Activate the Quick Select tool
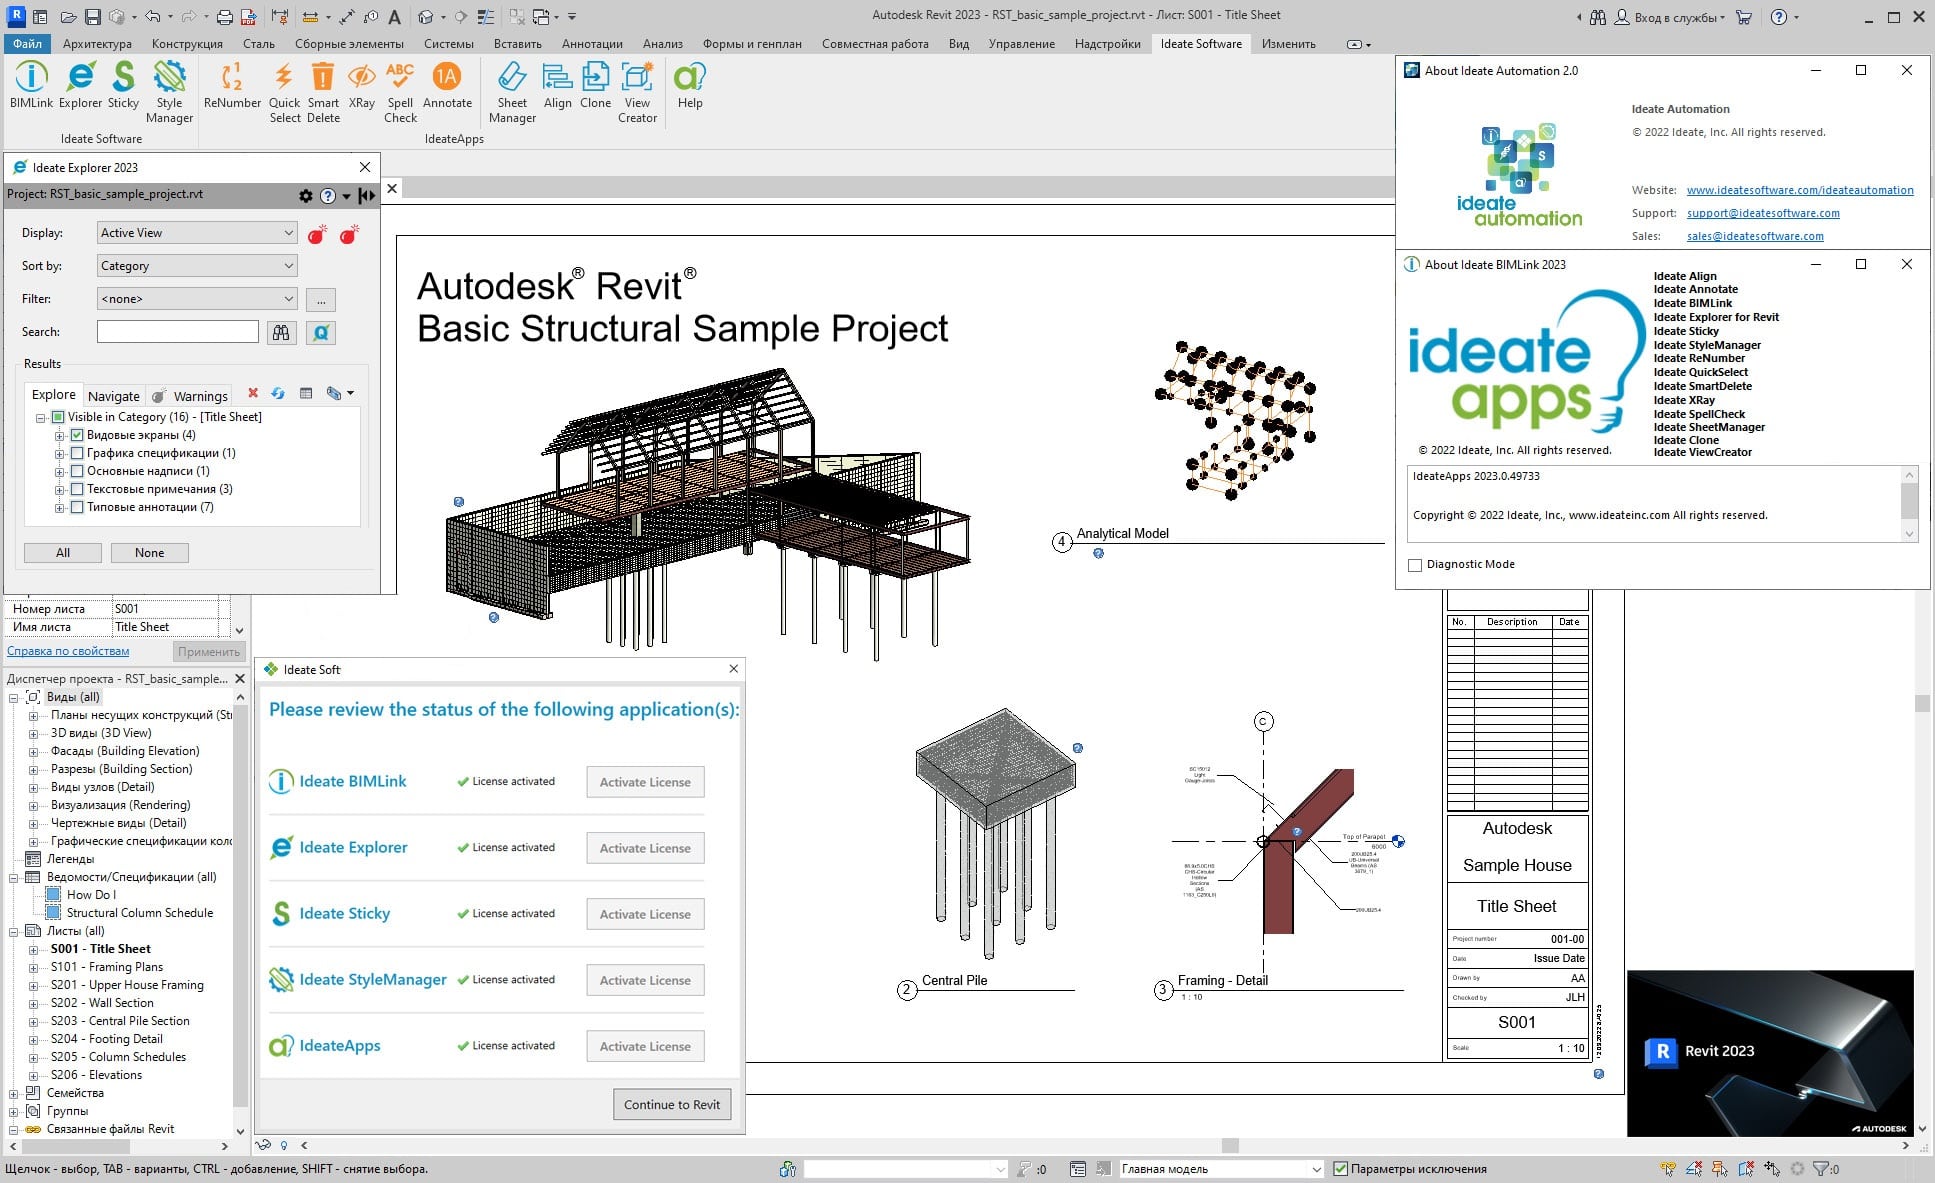Screen dimensions: 1935x1183 pyautogui.click(x=284, y=92)
